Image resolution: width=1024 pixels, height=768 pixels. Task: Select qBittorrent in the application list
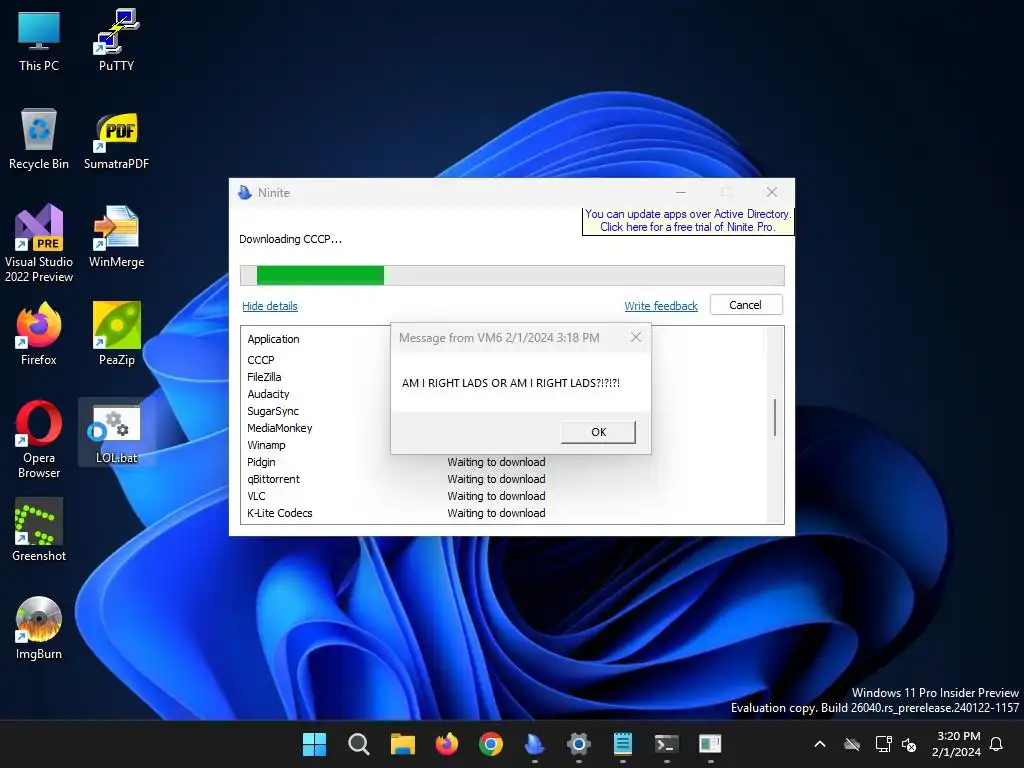point(273,479)
